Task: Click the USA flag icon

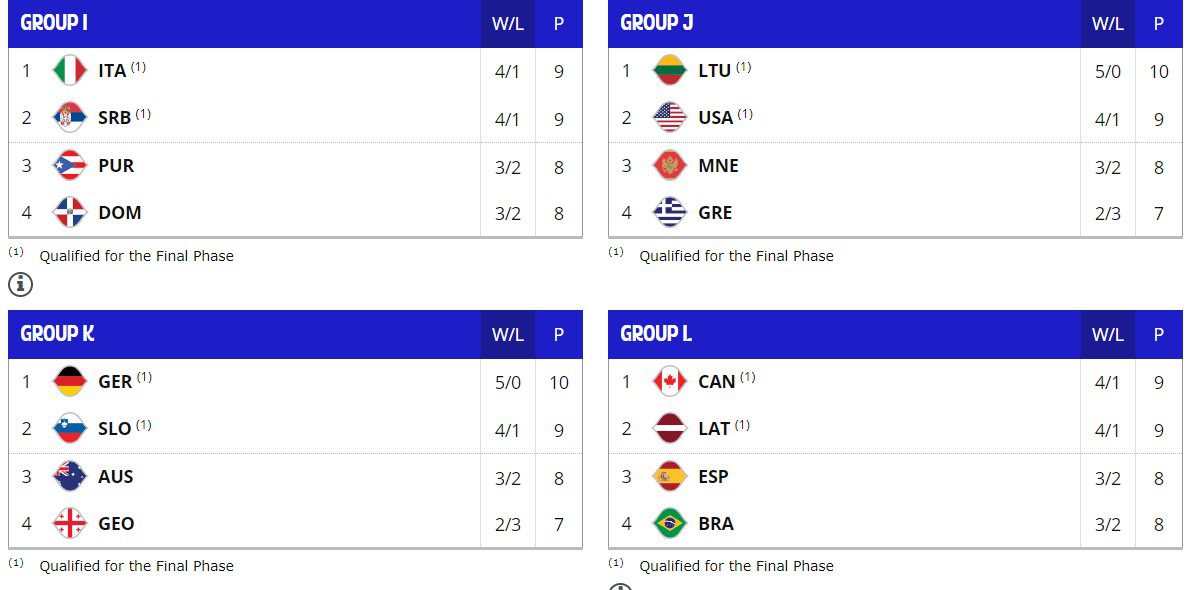Action: click(x=669, y=118)
